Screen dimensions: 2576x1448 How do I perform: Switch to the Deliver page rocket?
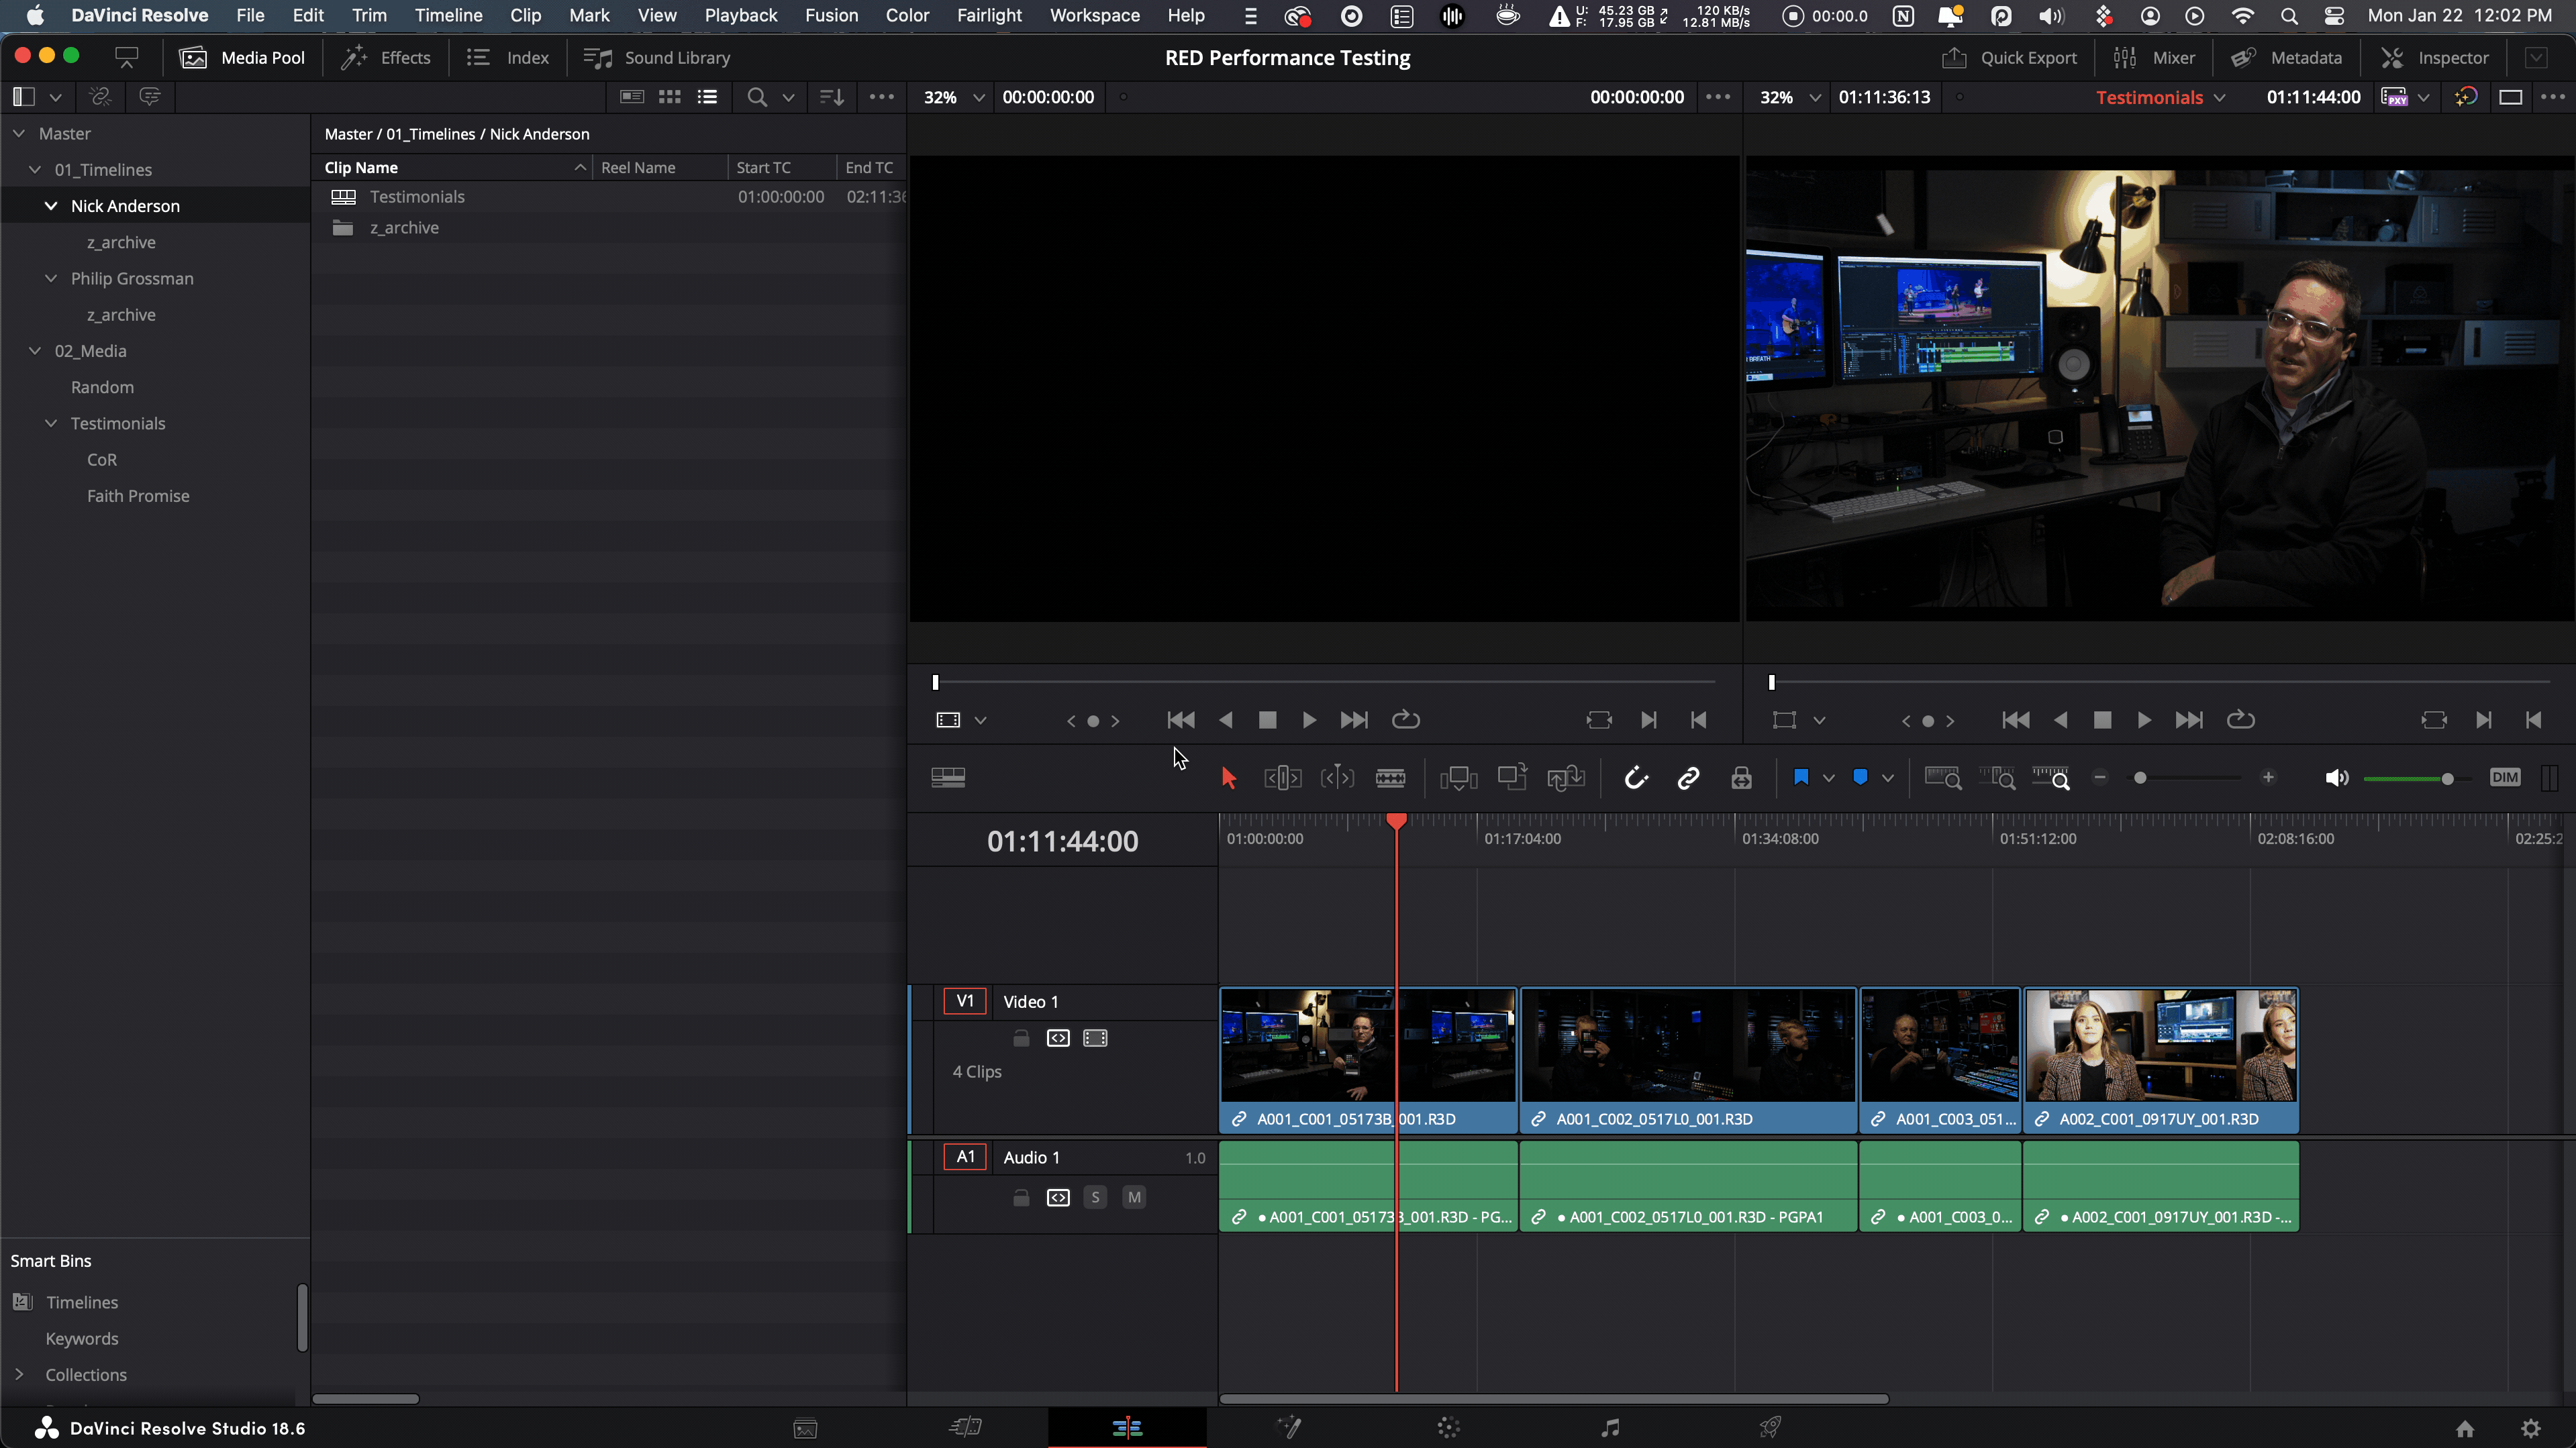1770,1427
